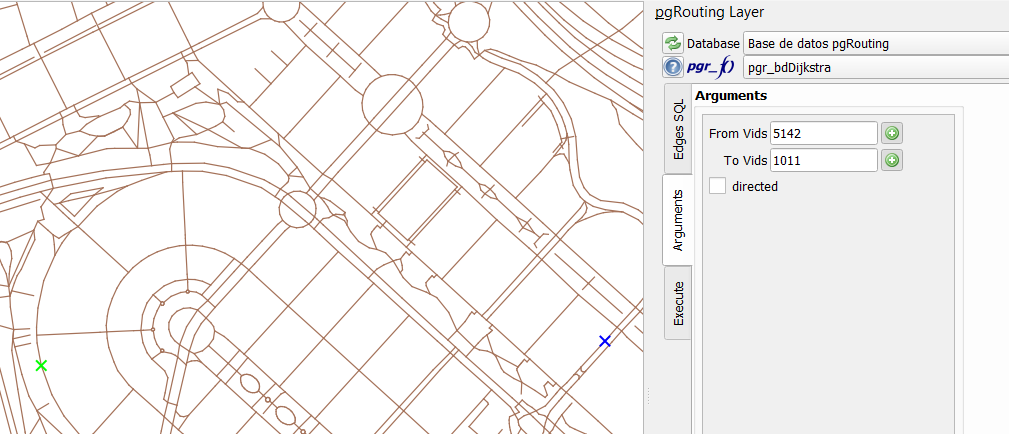The height and width of the screenshot is (434, 1009).
Task: Select the Arguments tab
Action: point(678,220)
